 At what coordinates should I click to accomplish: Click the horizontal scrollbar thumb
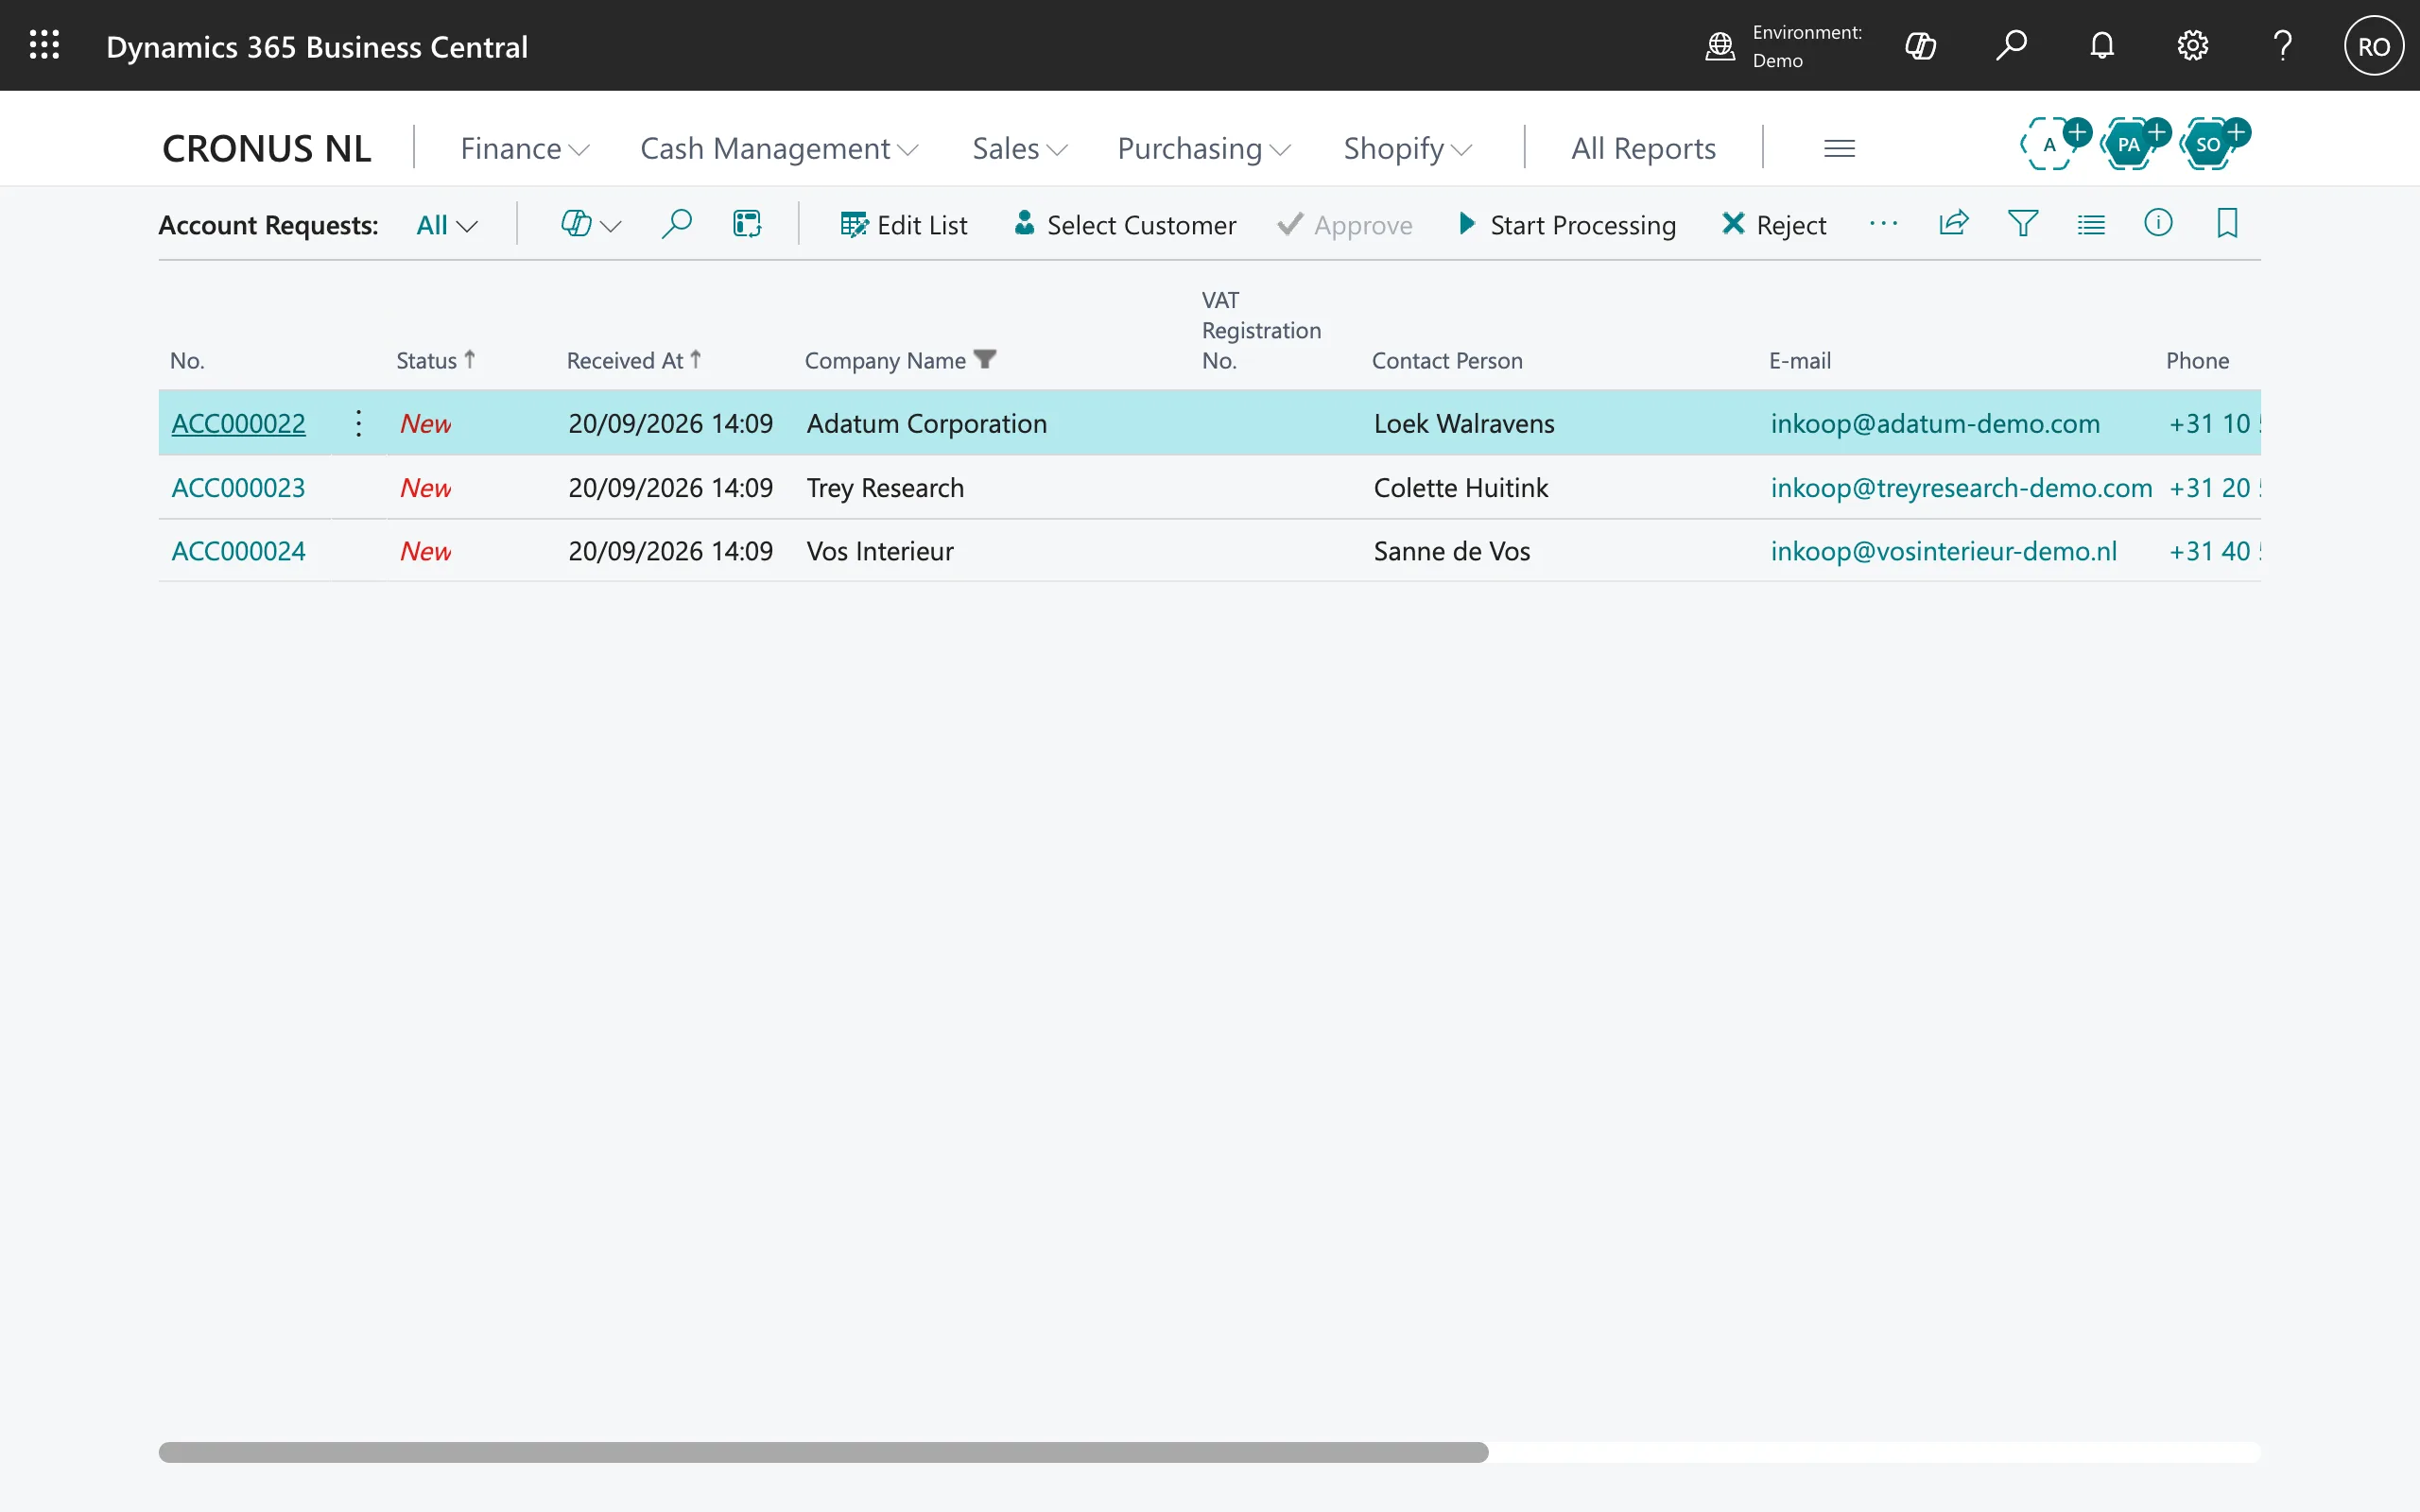tap(823, 1452)
